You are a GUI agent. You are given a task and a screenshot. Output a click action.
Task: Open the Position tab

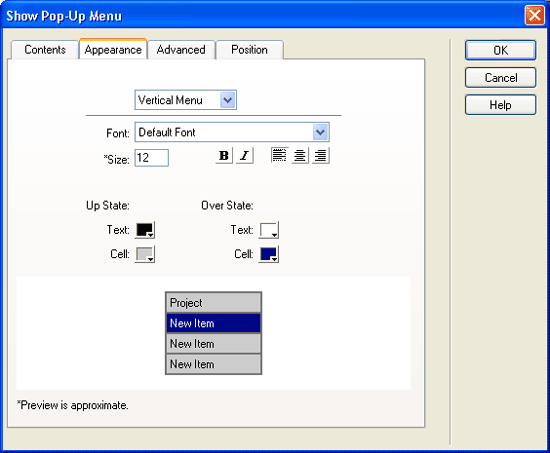tap(249, 50)
